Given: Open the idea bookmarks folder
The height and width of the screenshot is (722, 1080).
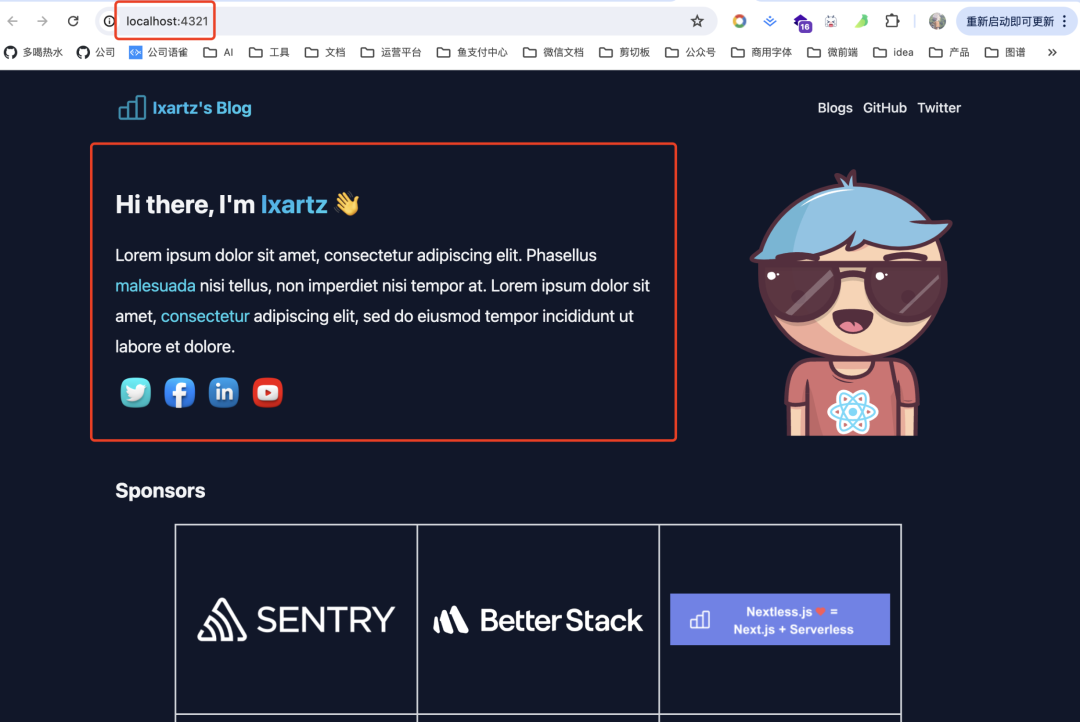Looking at the screenshot, I should click(x=893, y=52).
